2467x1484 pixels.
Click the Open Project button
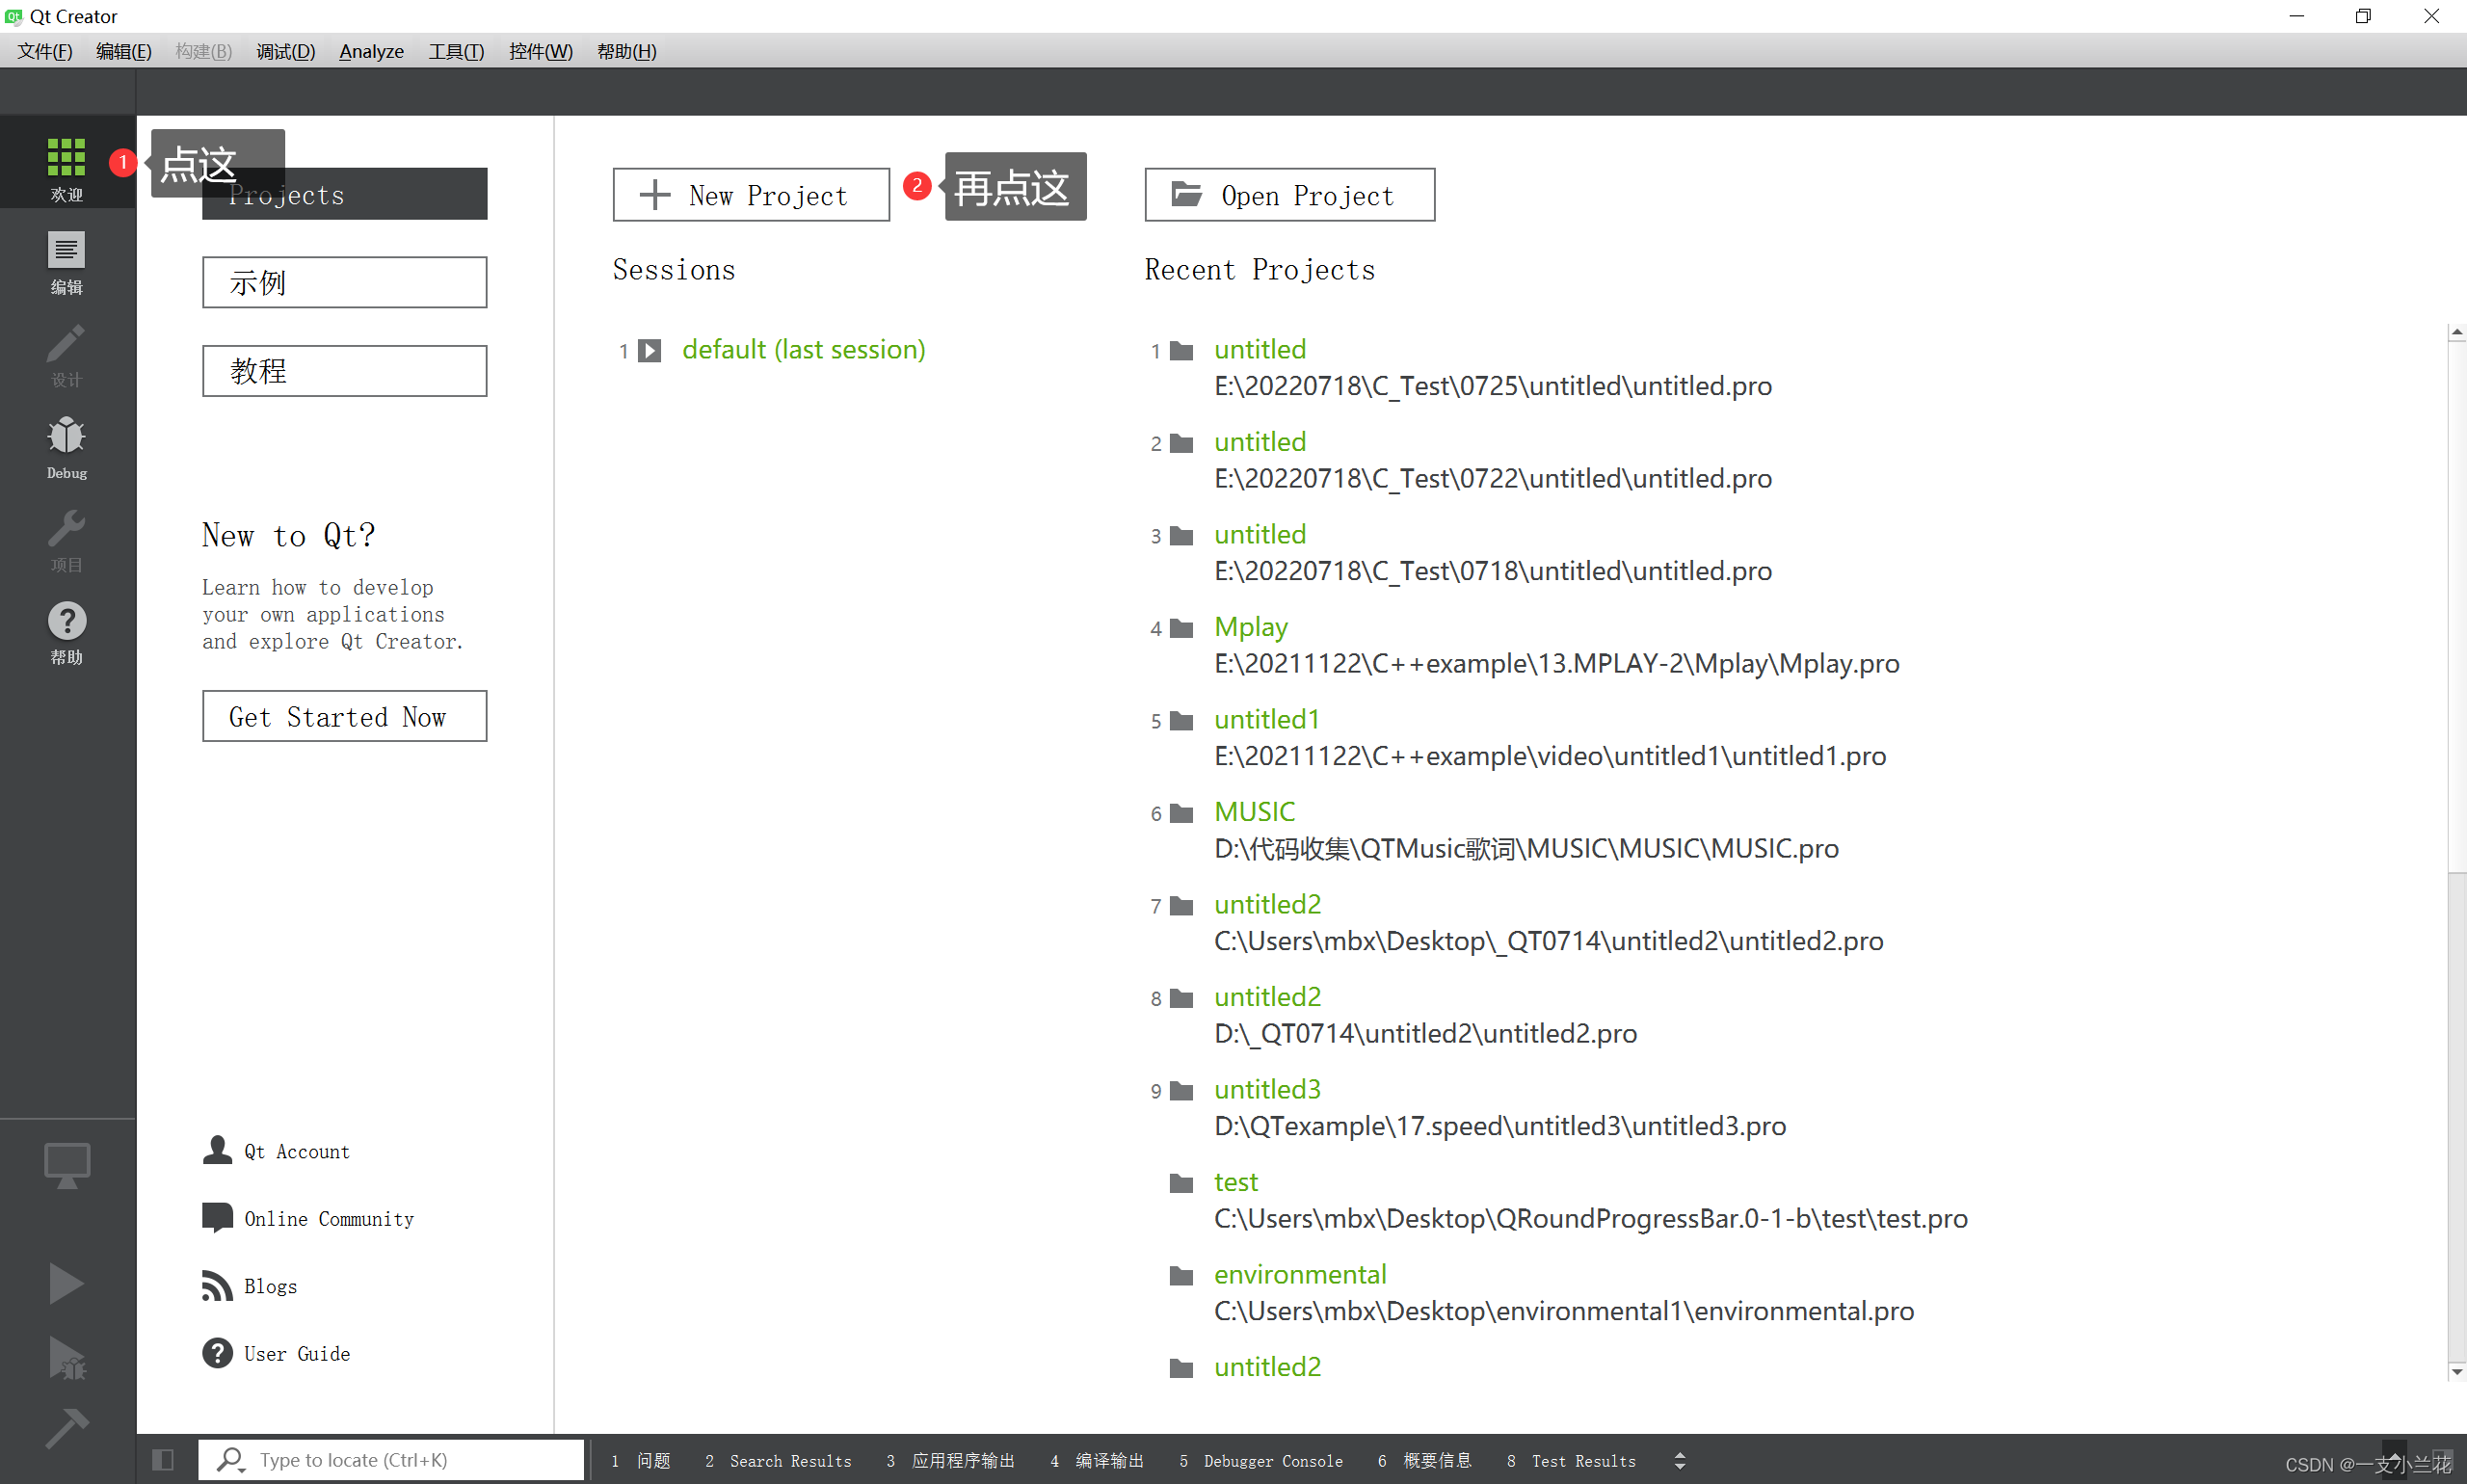1289,195
